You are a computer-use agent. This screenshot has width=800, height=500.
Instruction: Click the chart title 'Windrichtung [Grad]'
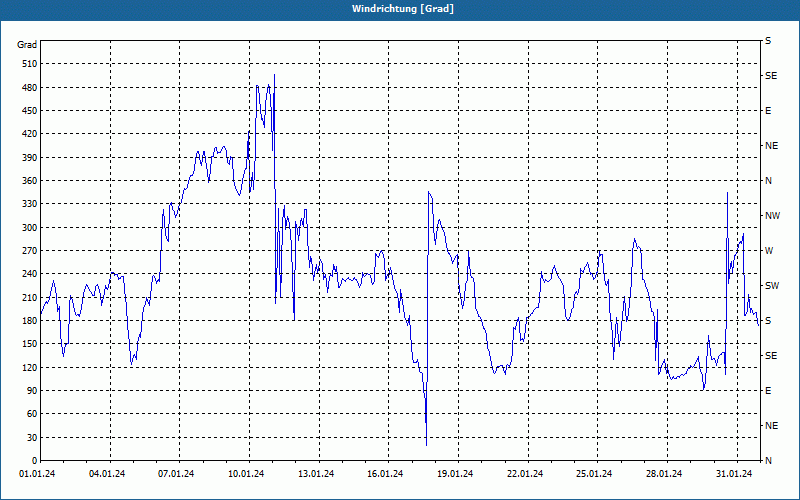click(403, 9)
